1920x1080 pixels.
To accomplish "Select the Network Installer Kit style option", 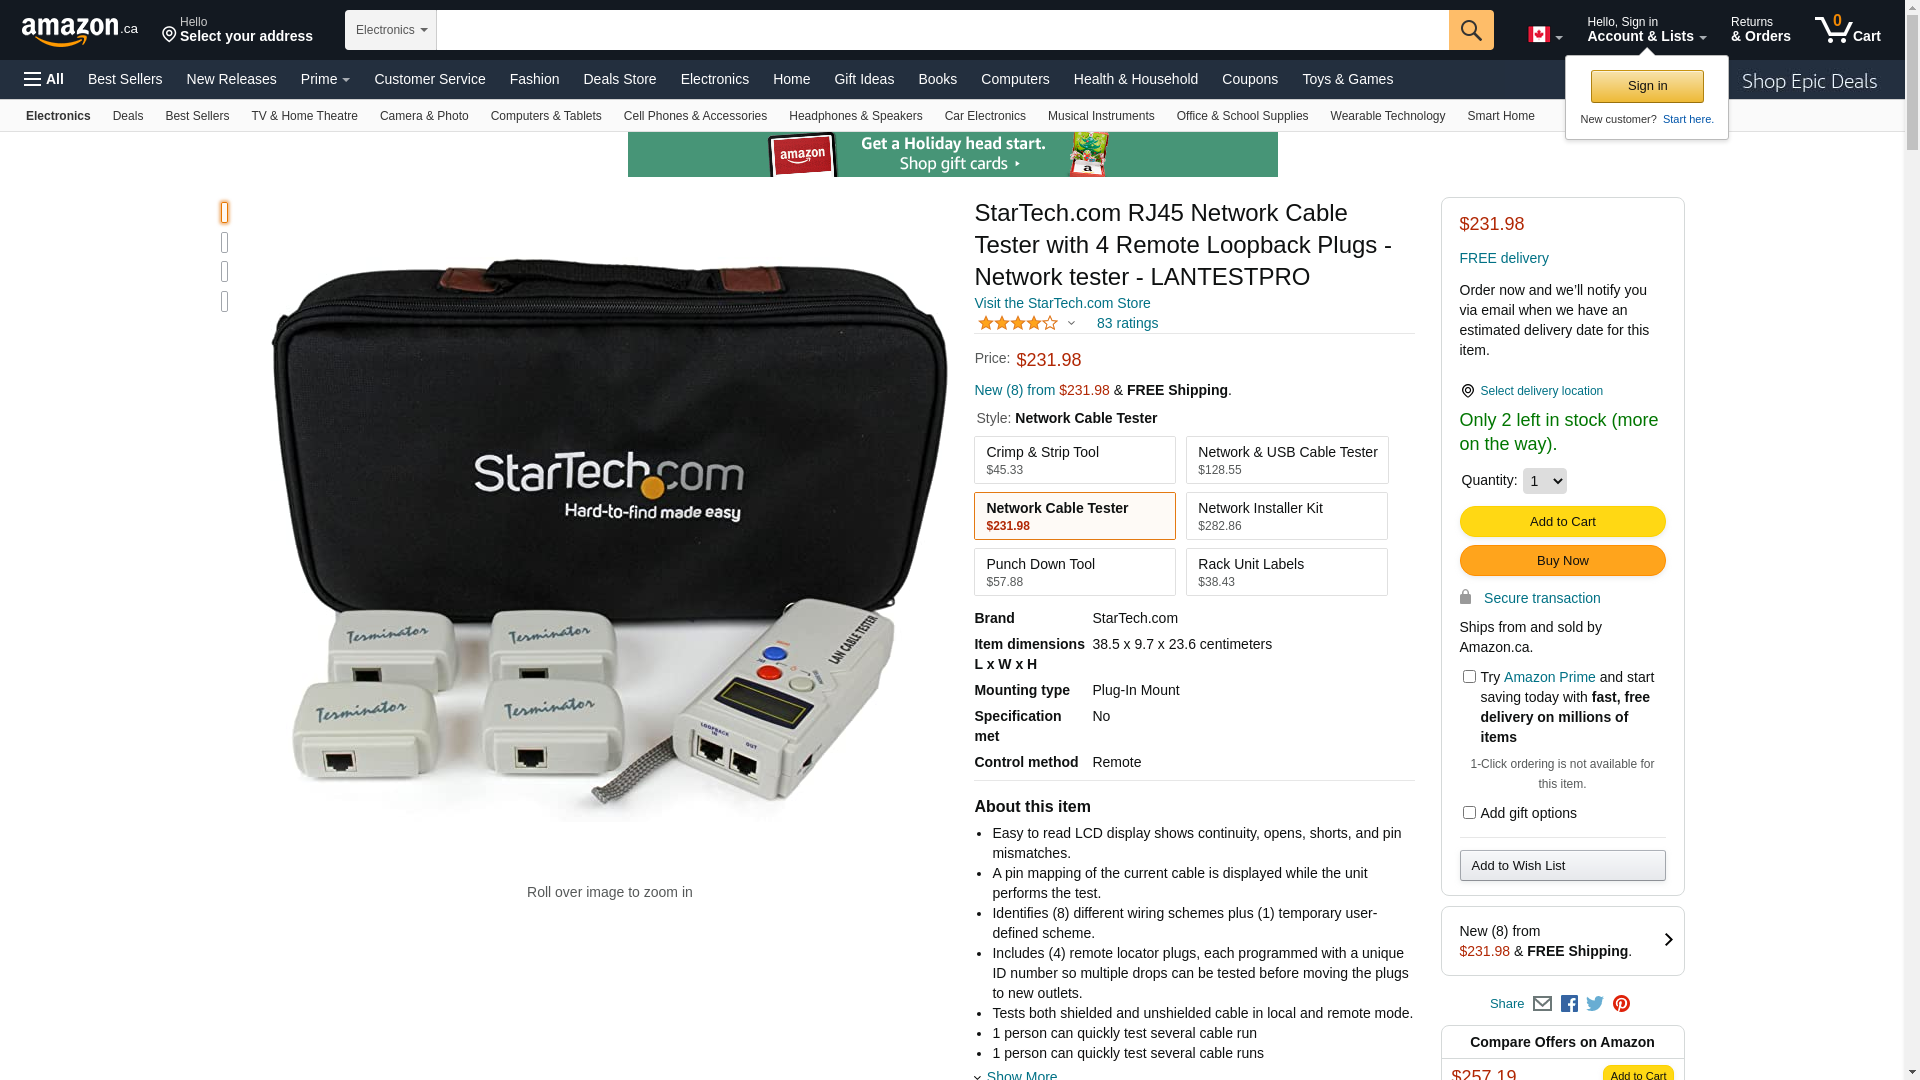I will [1286, 516].
